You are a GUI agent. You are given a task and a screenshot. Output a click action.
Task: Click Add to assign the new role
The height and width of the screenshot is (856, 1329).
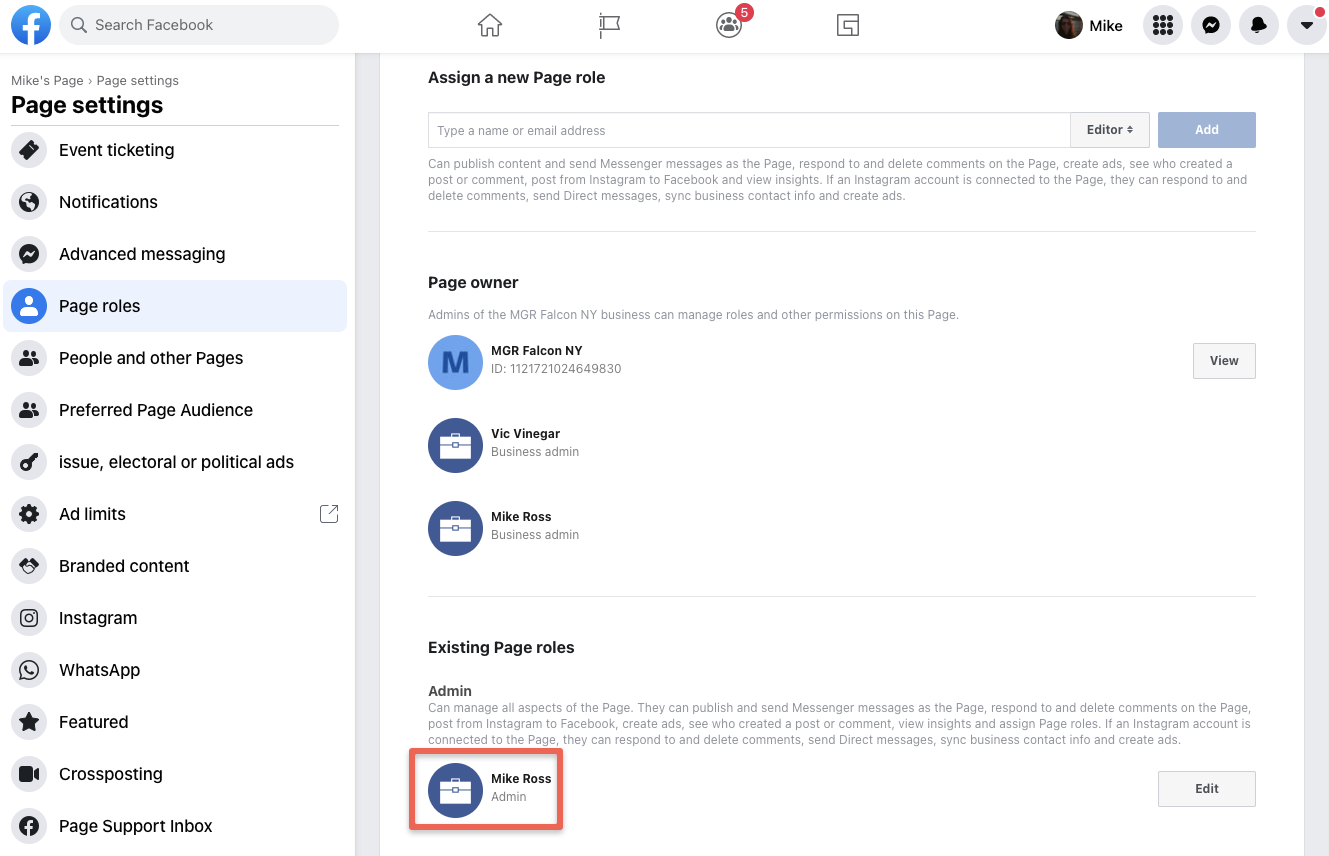click(1206, 129)
